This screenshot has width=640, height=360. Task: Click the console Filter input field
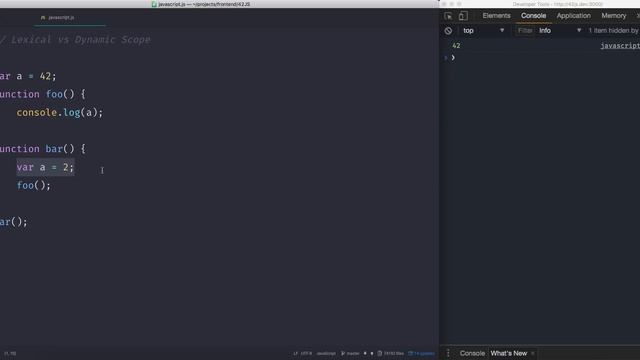[525, 31]
